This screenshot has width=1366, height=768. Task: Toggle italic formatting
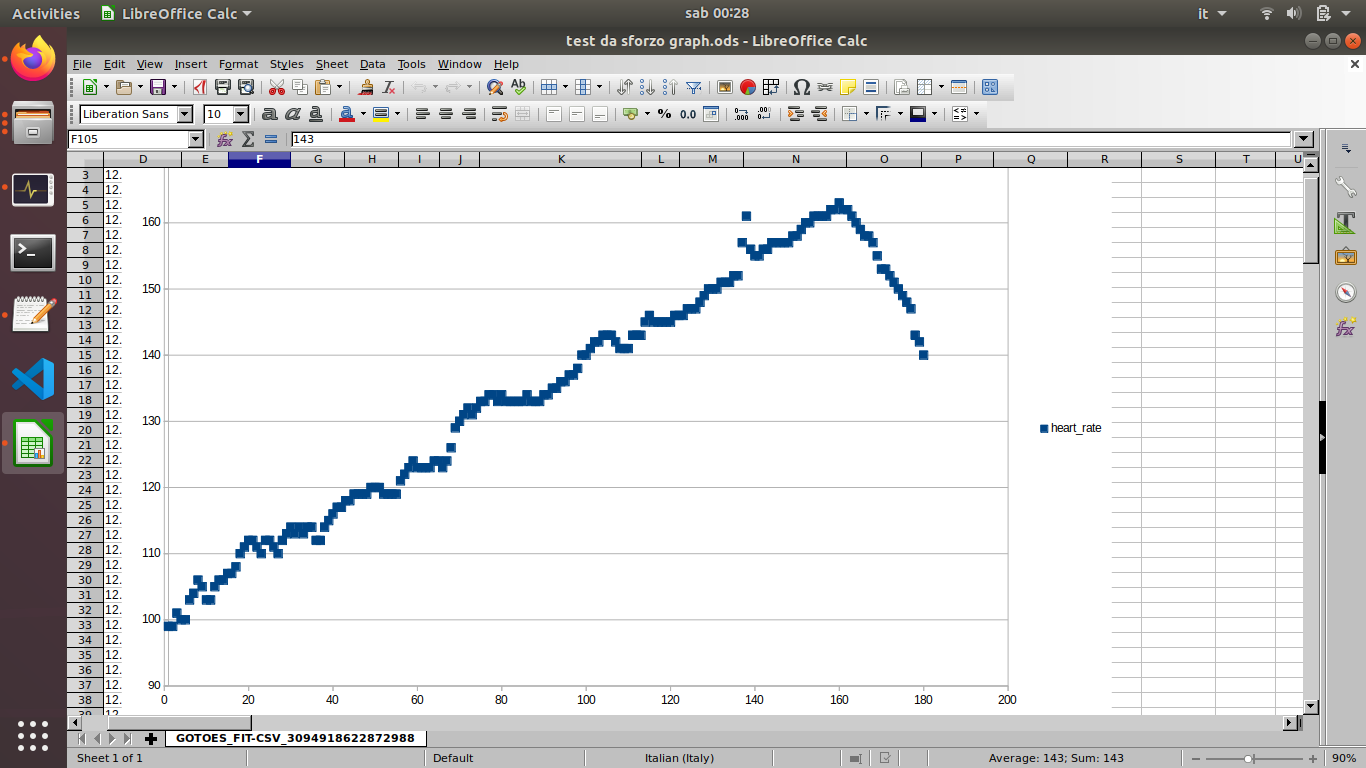293,114
